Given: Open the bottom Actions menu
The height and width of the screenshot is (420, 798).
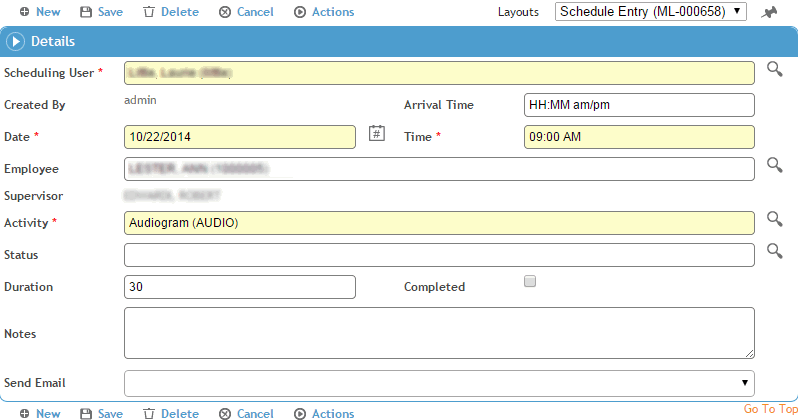Looking at the screenshot, I should 324,413.
